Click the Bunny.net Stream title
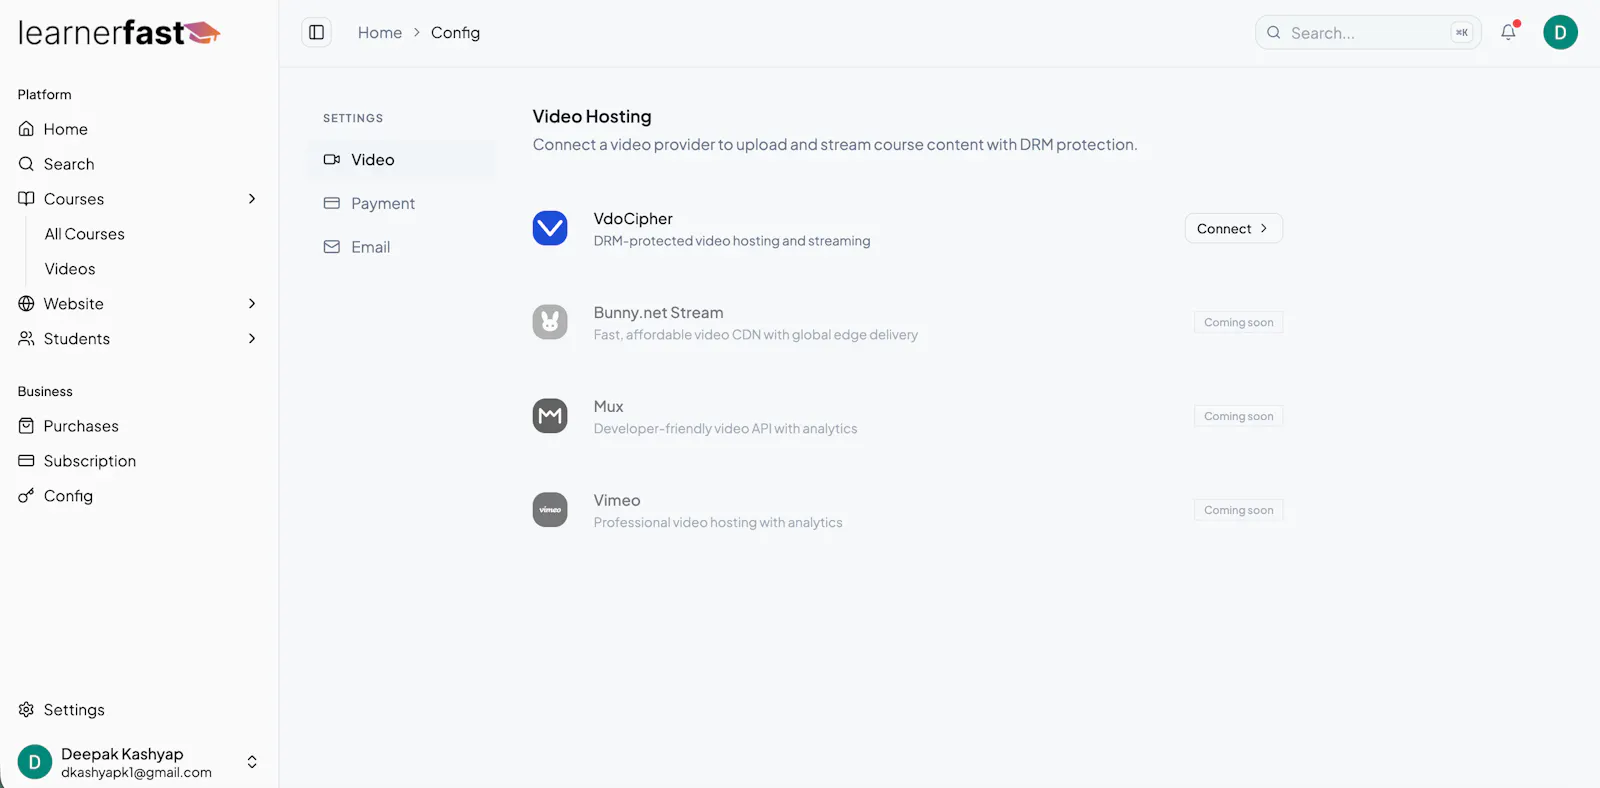 coord(658,313)
